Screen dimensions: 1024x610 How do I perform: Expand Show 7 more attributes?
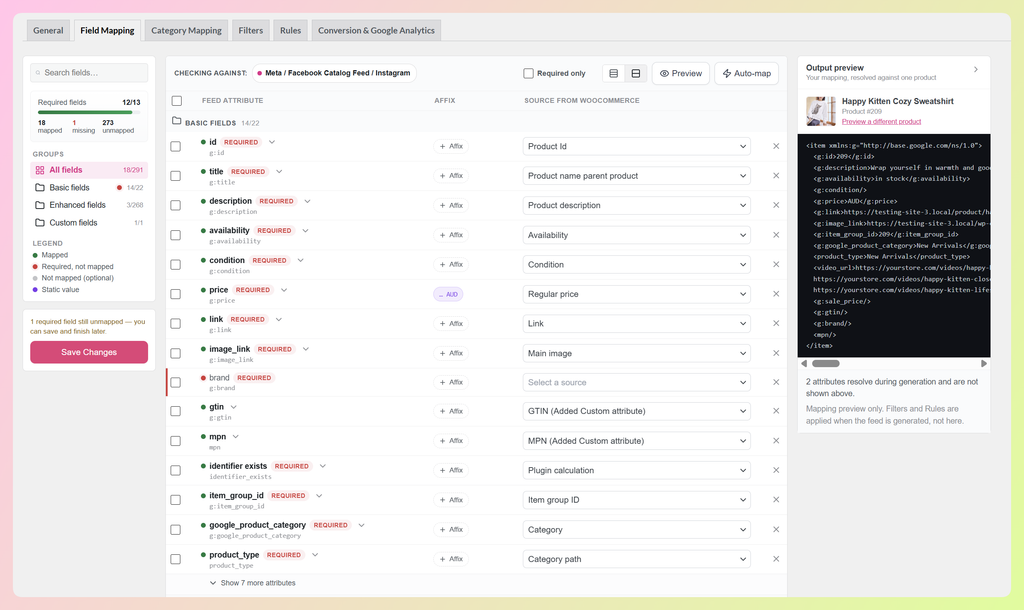(x=253, y=583)
